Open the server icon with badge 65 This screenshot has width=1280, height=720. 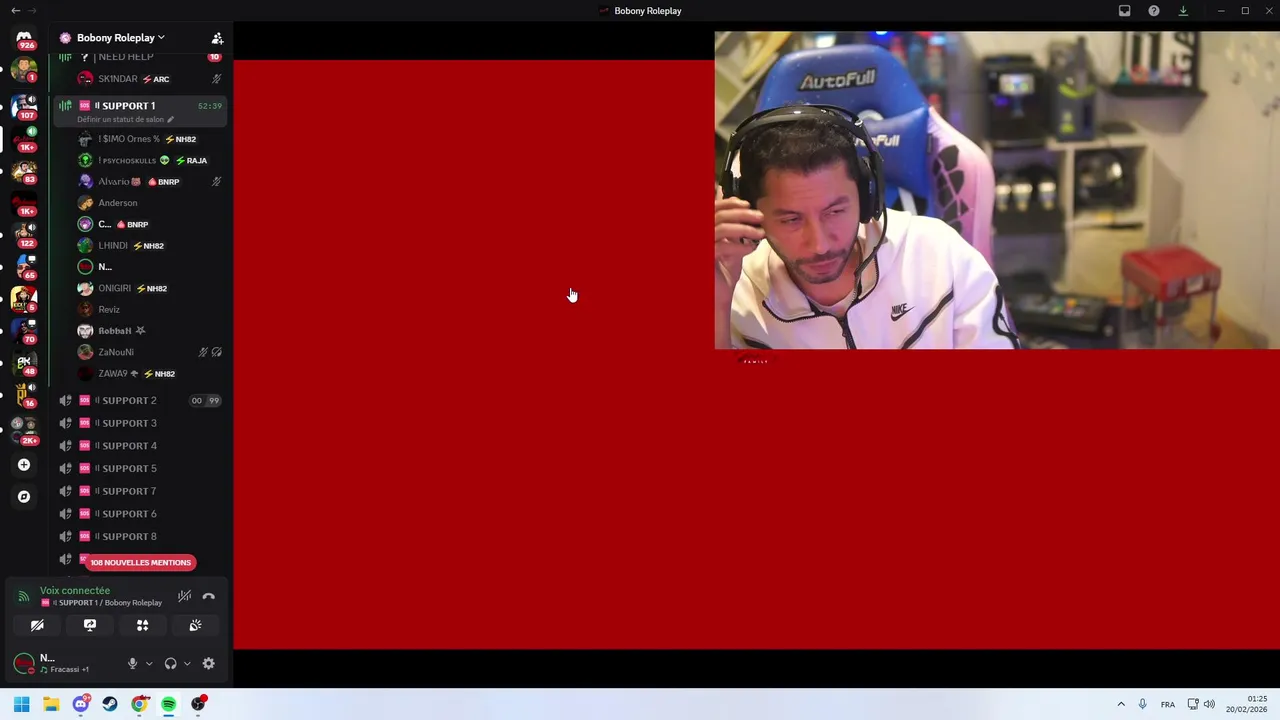point(24,266)
